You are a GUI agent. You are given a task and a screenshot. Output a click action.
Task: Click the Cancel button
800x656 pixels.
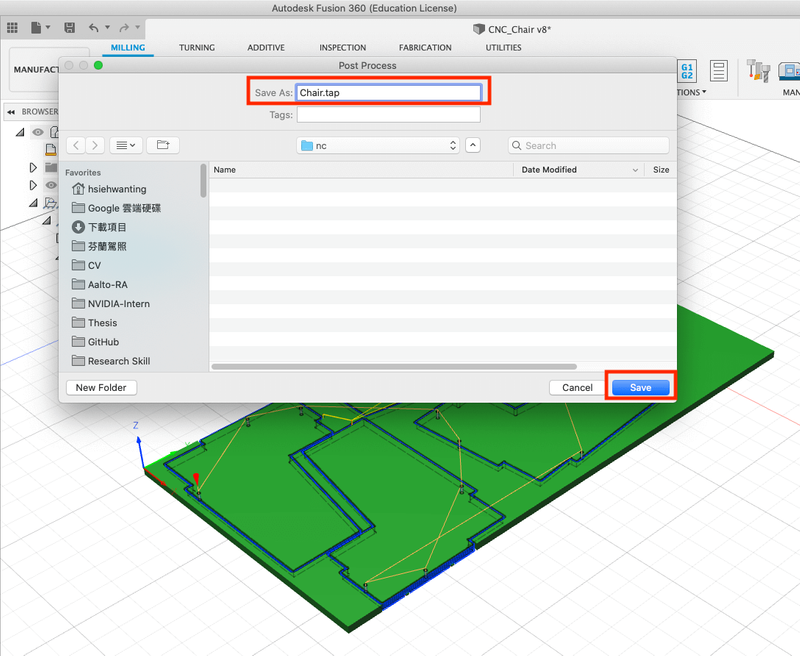pos(577,387)
